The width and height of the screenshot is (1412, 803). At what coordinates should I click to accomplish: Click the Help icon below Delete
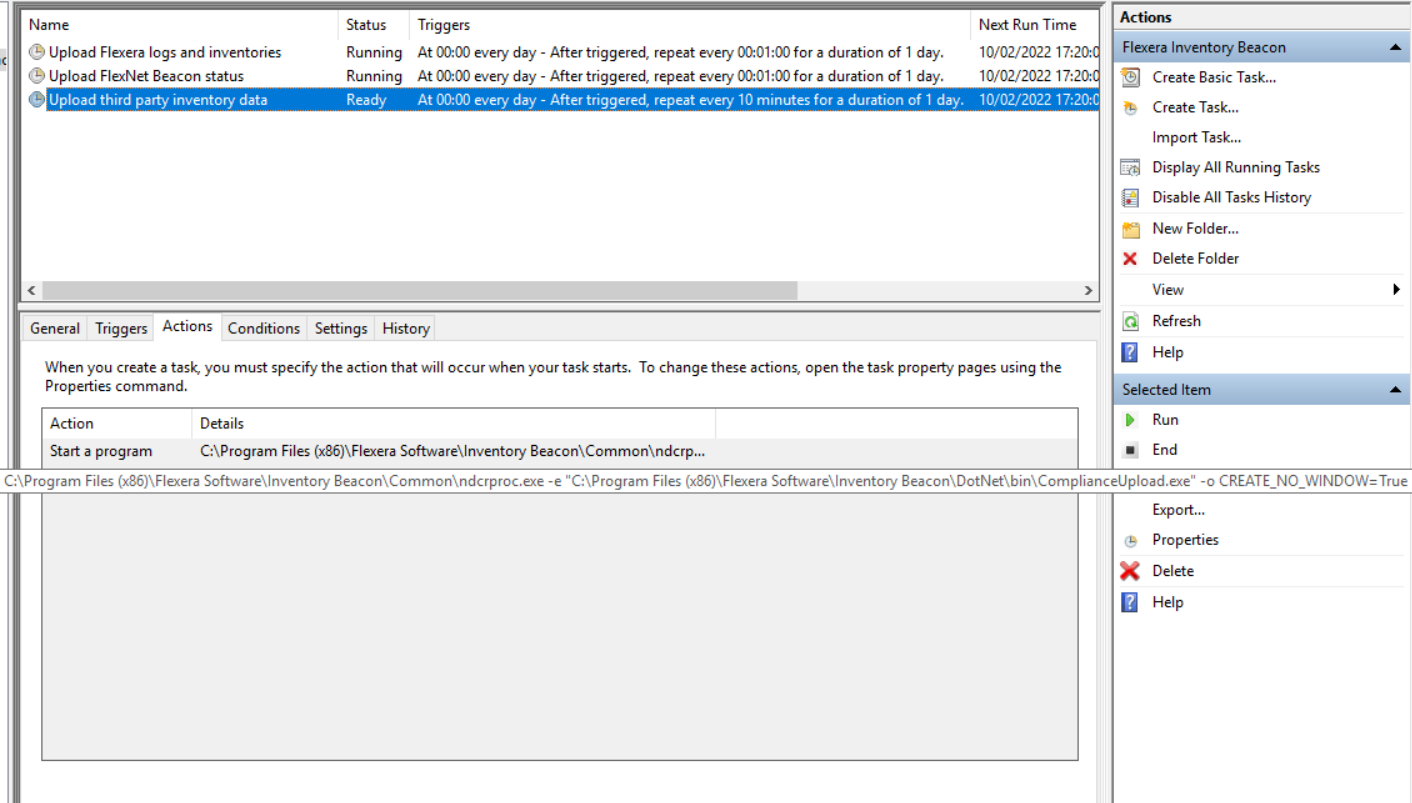(x=1130, y=602)
